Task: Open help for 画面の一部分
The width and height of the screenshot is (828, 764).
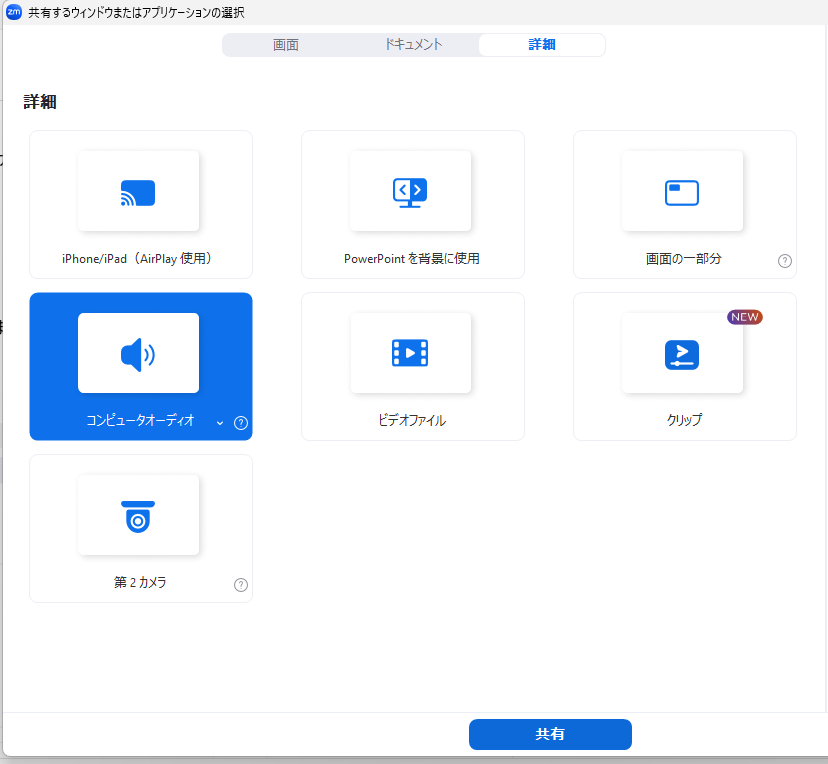Action: click(785, 261)
